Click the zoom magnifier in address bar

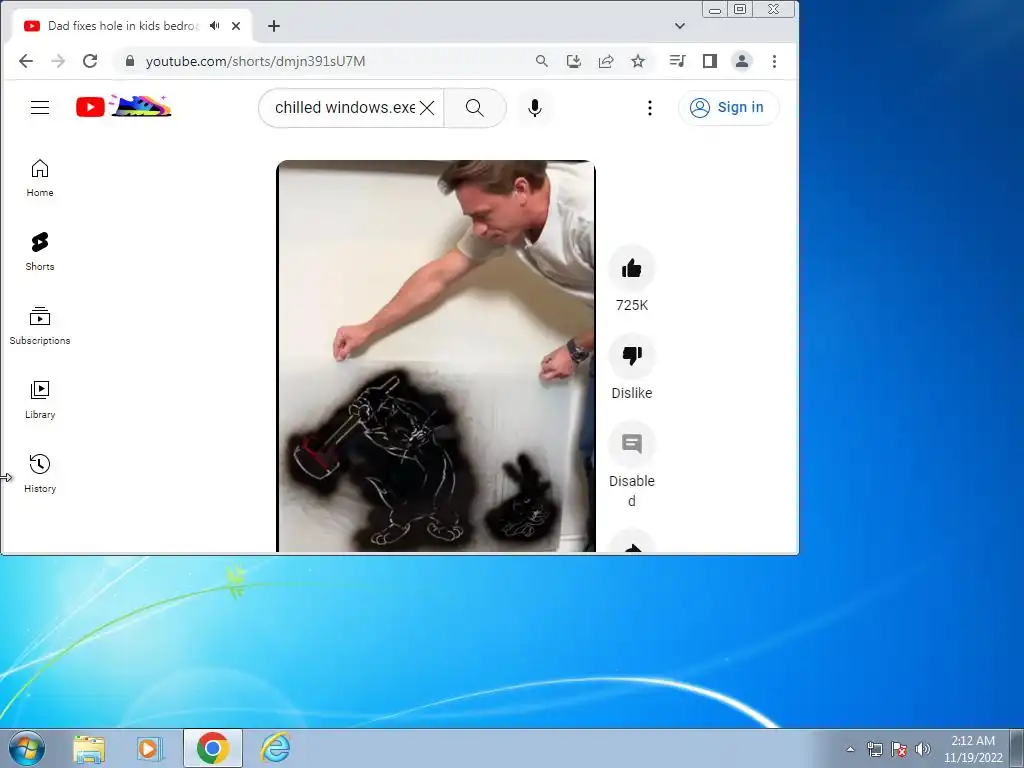pos(541,61)
